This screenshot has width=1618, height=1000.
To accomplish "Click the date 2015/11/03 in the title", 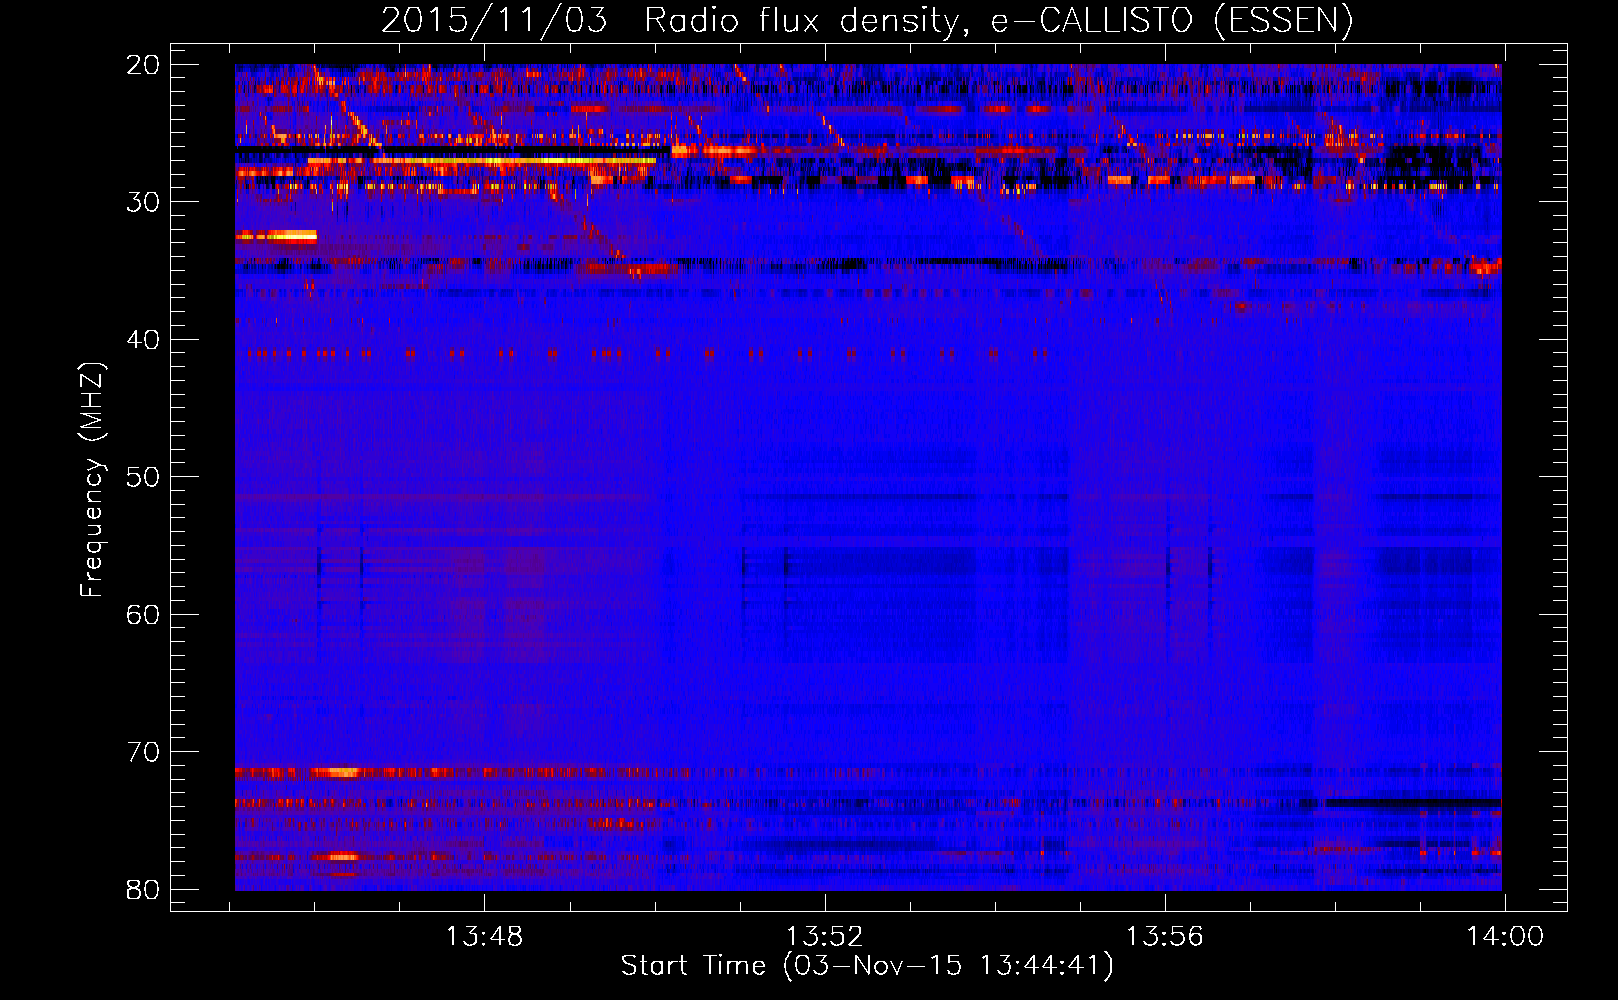I will [x=494, y=20].
